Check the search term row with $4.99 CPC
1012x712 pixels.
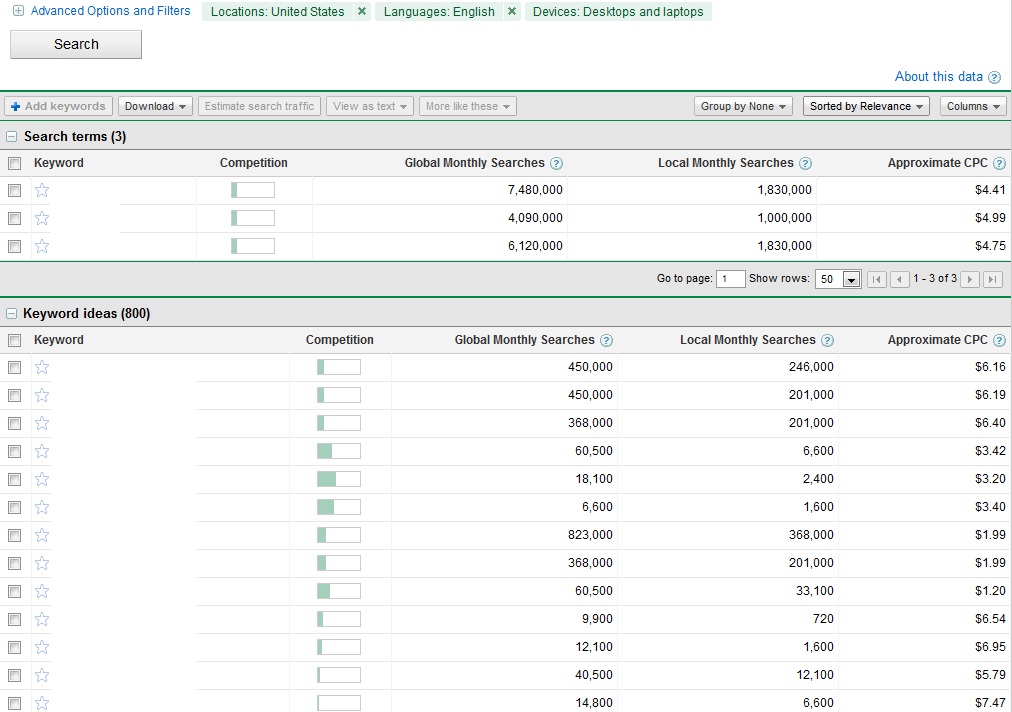coord(14,218)
